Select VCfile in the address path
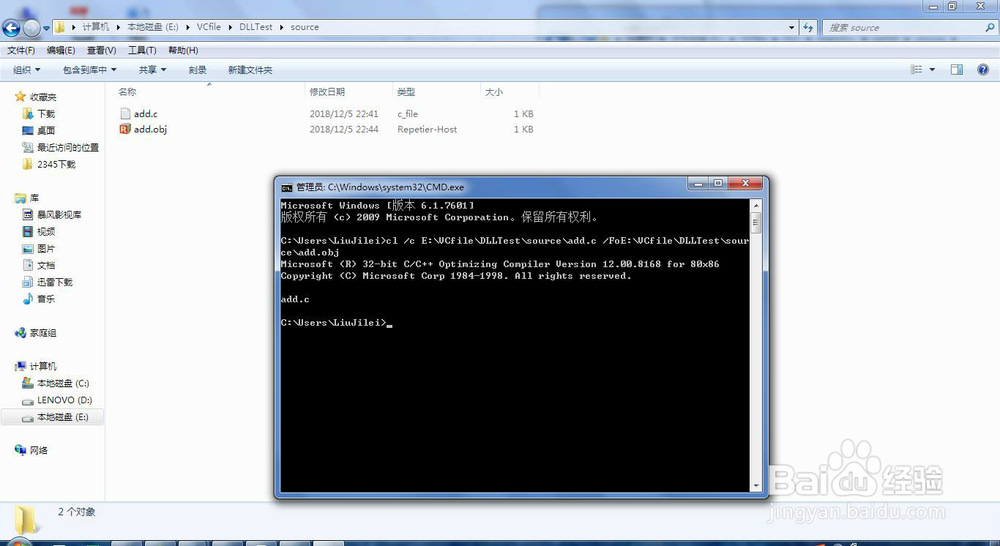Screen dimensions: 1000x546 [x=209, y=27]
